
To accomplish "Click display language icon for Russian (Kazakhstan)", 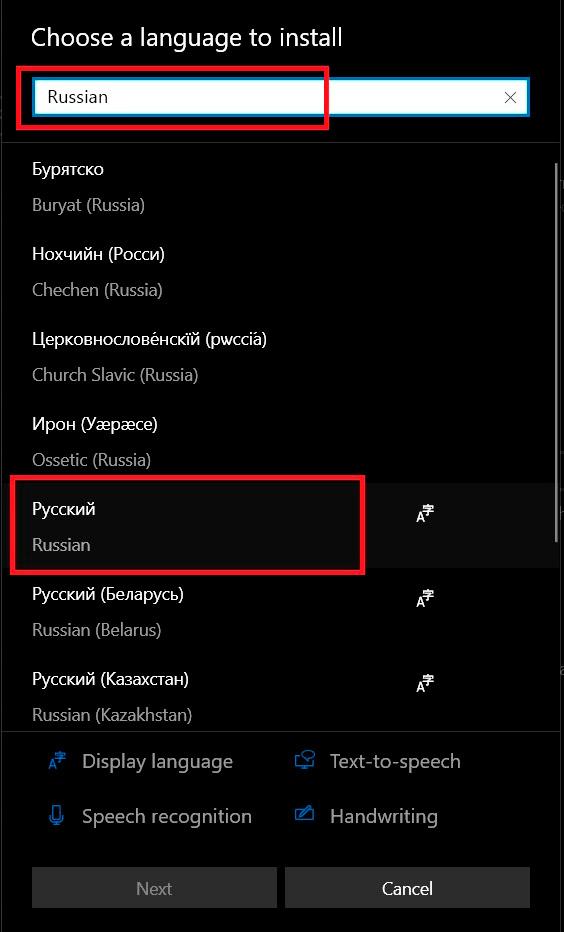I will [425, 684].
